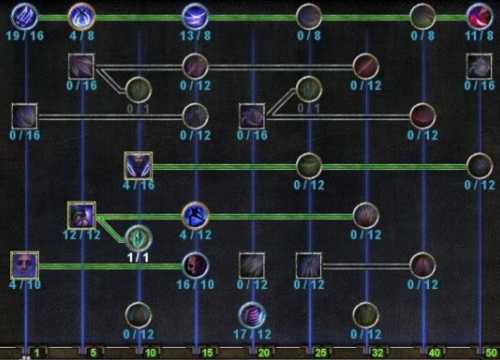The image size is (500, 360).
Task: Select the dimmed 0 / 8 skill in level 25 column
Action: 309,17
